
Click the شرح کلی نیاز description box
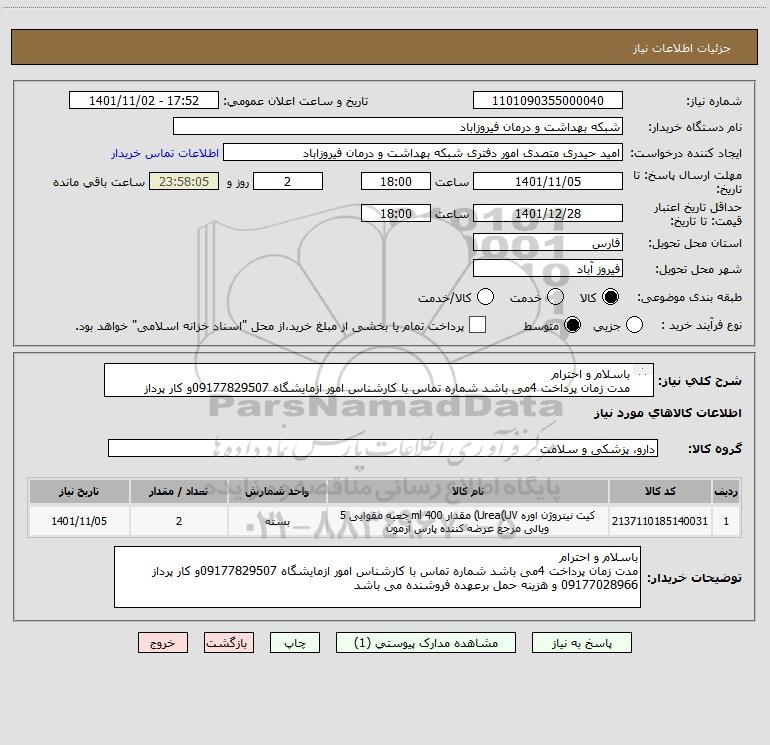(x=379, y=380)
